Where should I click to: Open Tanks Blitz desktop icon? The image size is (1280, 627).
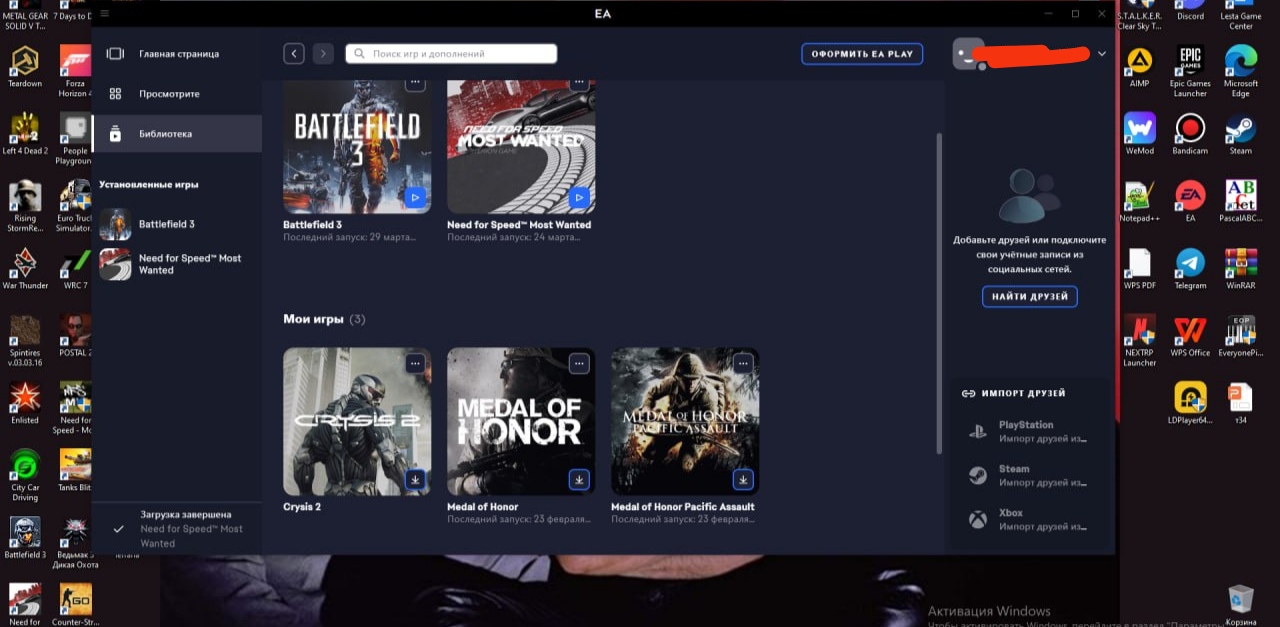pyautogui.click(x=76, y=470)
